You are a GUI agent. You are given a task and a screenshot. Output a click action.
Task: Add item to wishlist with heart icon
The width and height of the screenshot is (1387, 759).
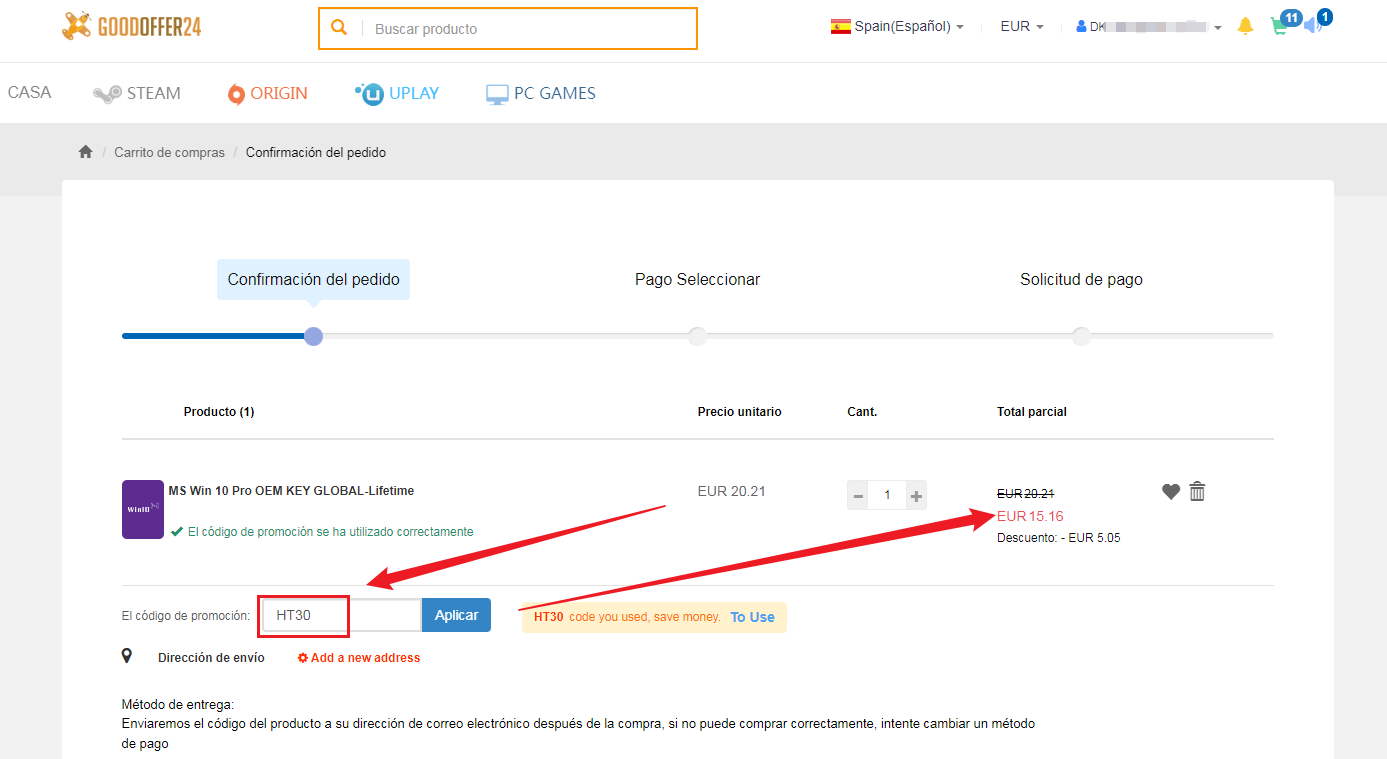click(1171, 491)
